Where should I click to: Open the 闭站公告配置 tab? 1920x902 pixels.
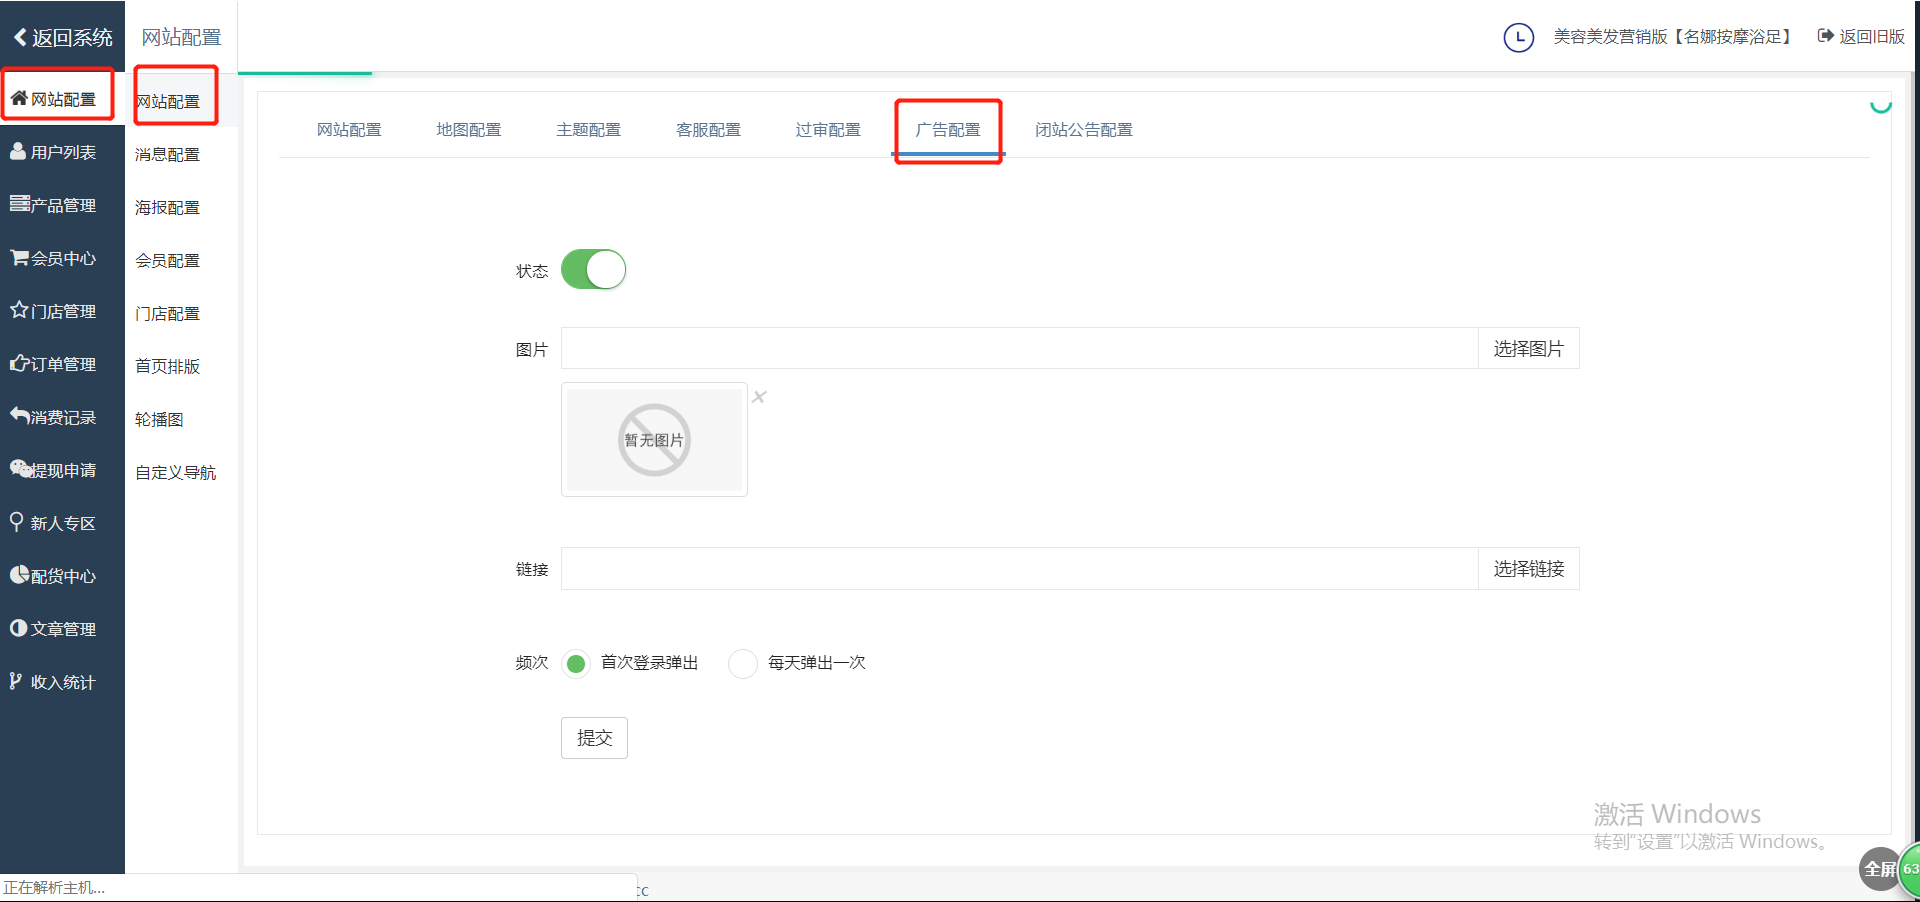click(x=1084, y=130)
